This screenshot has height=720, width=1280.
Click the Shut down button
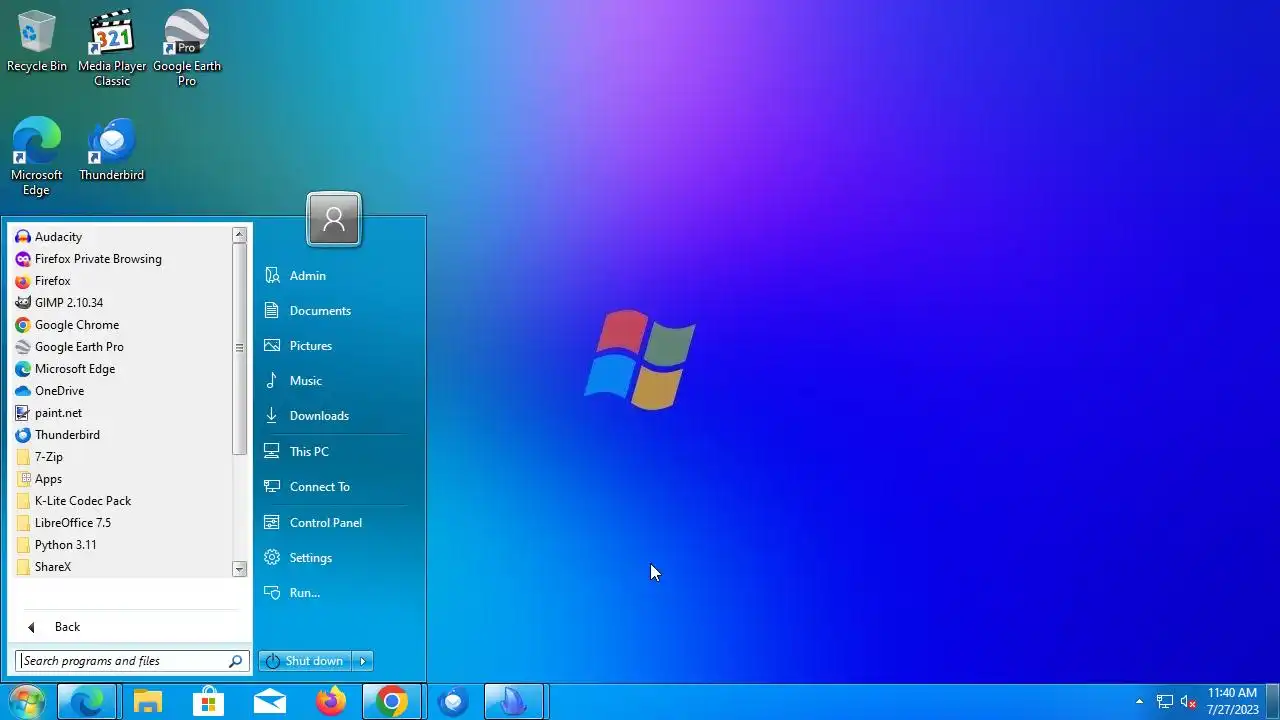pyautogui.click(x=306, y=661)
